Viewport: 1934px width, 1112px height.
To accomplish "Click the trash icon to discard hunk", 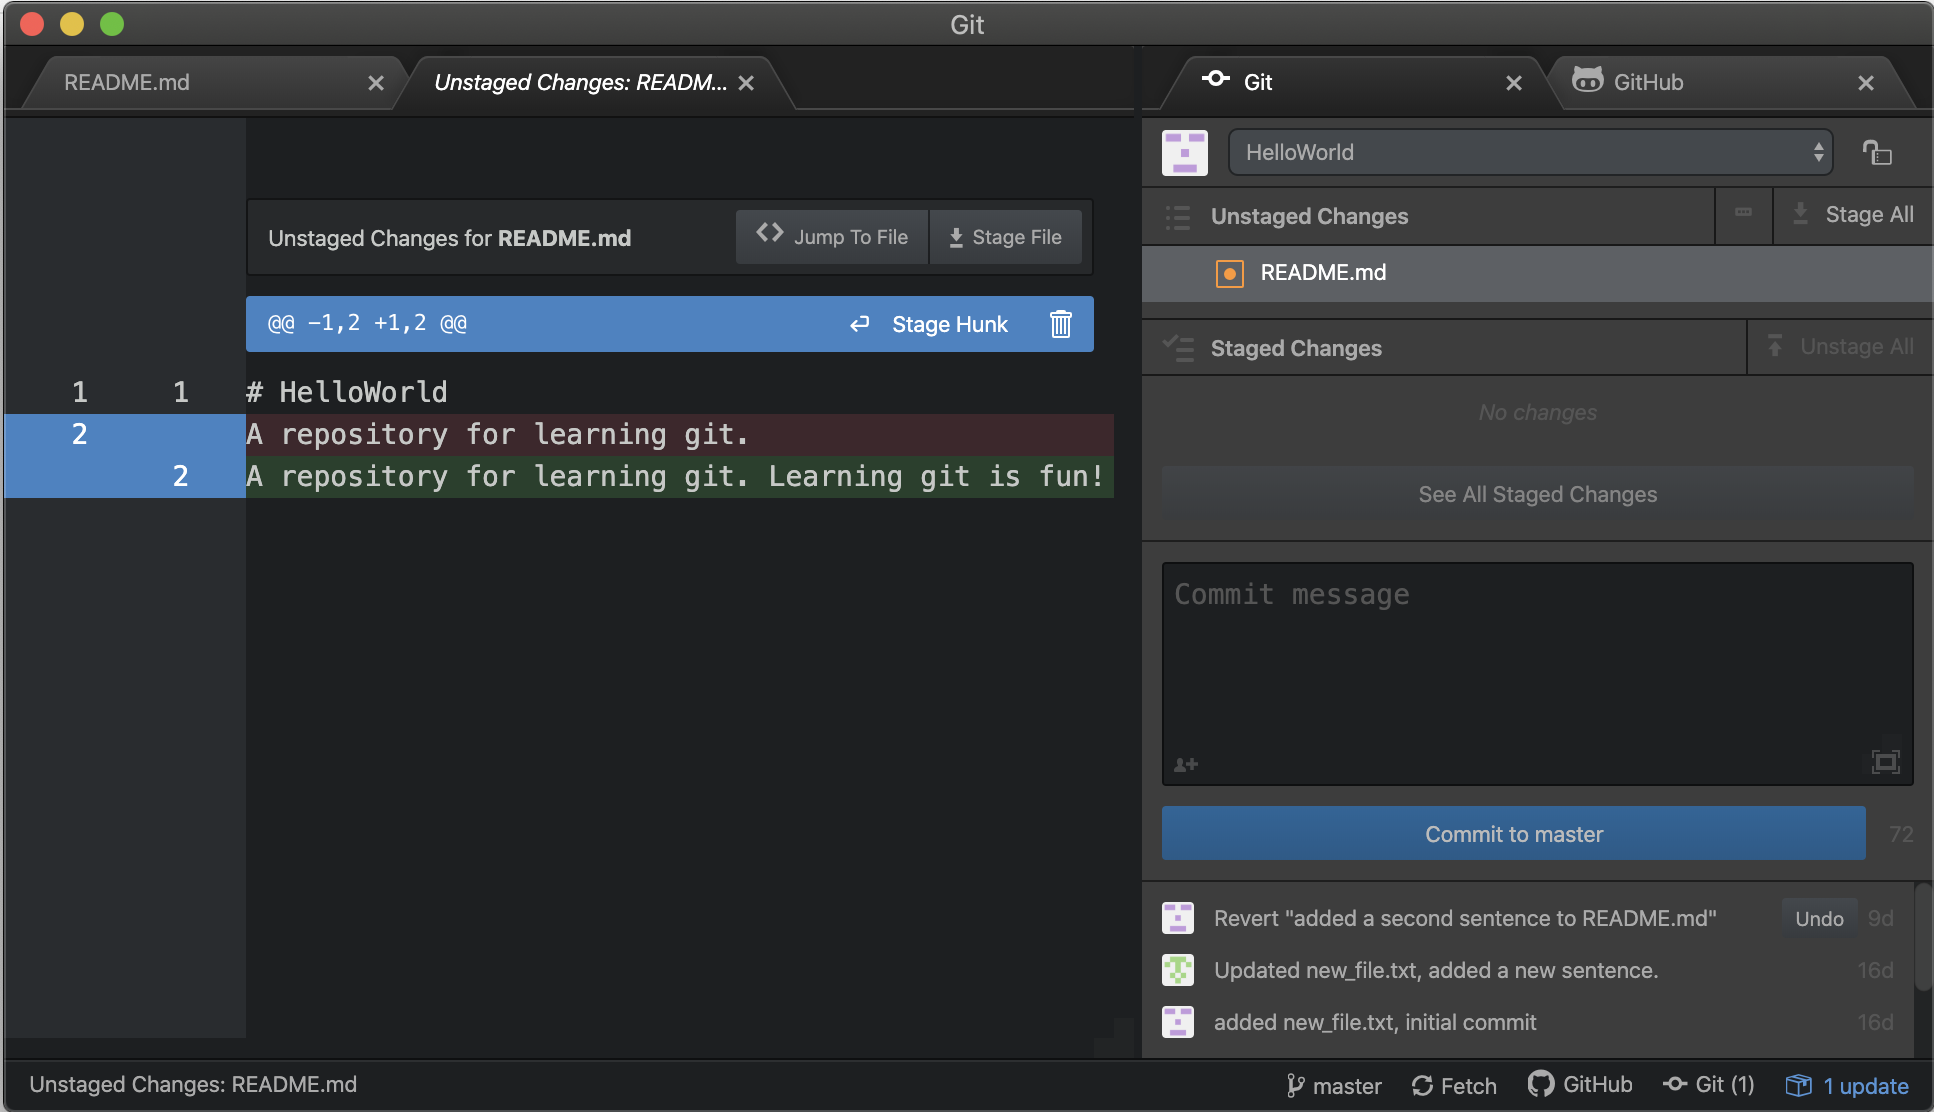I will [x=1060, y=324].
